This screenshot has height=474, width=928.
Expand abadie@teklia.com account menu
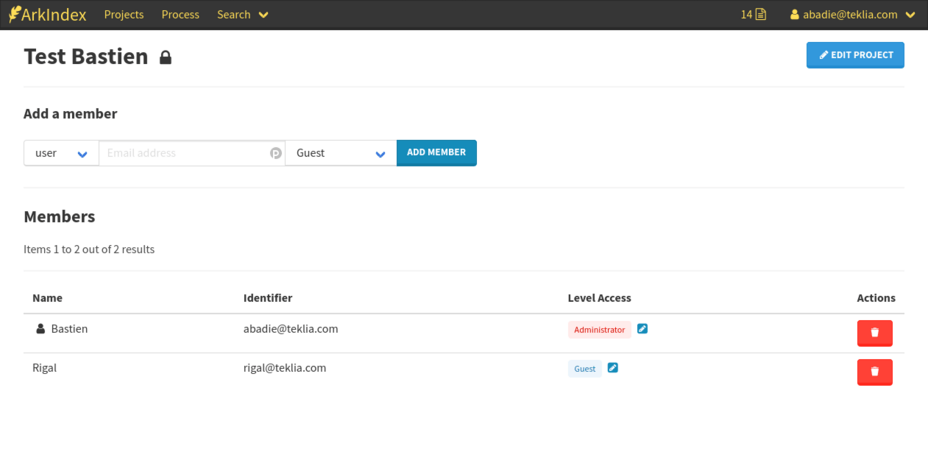(x=852, y=15)
